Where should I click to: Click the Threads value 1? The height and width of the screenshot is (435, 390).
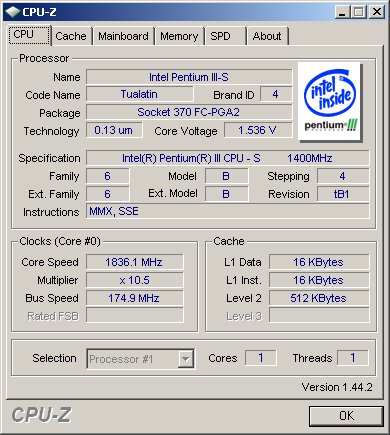click(353, 358)
